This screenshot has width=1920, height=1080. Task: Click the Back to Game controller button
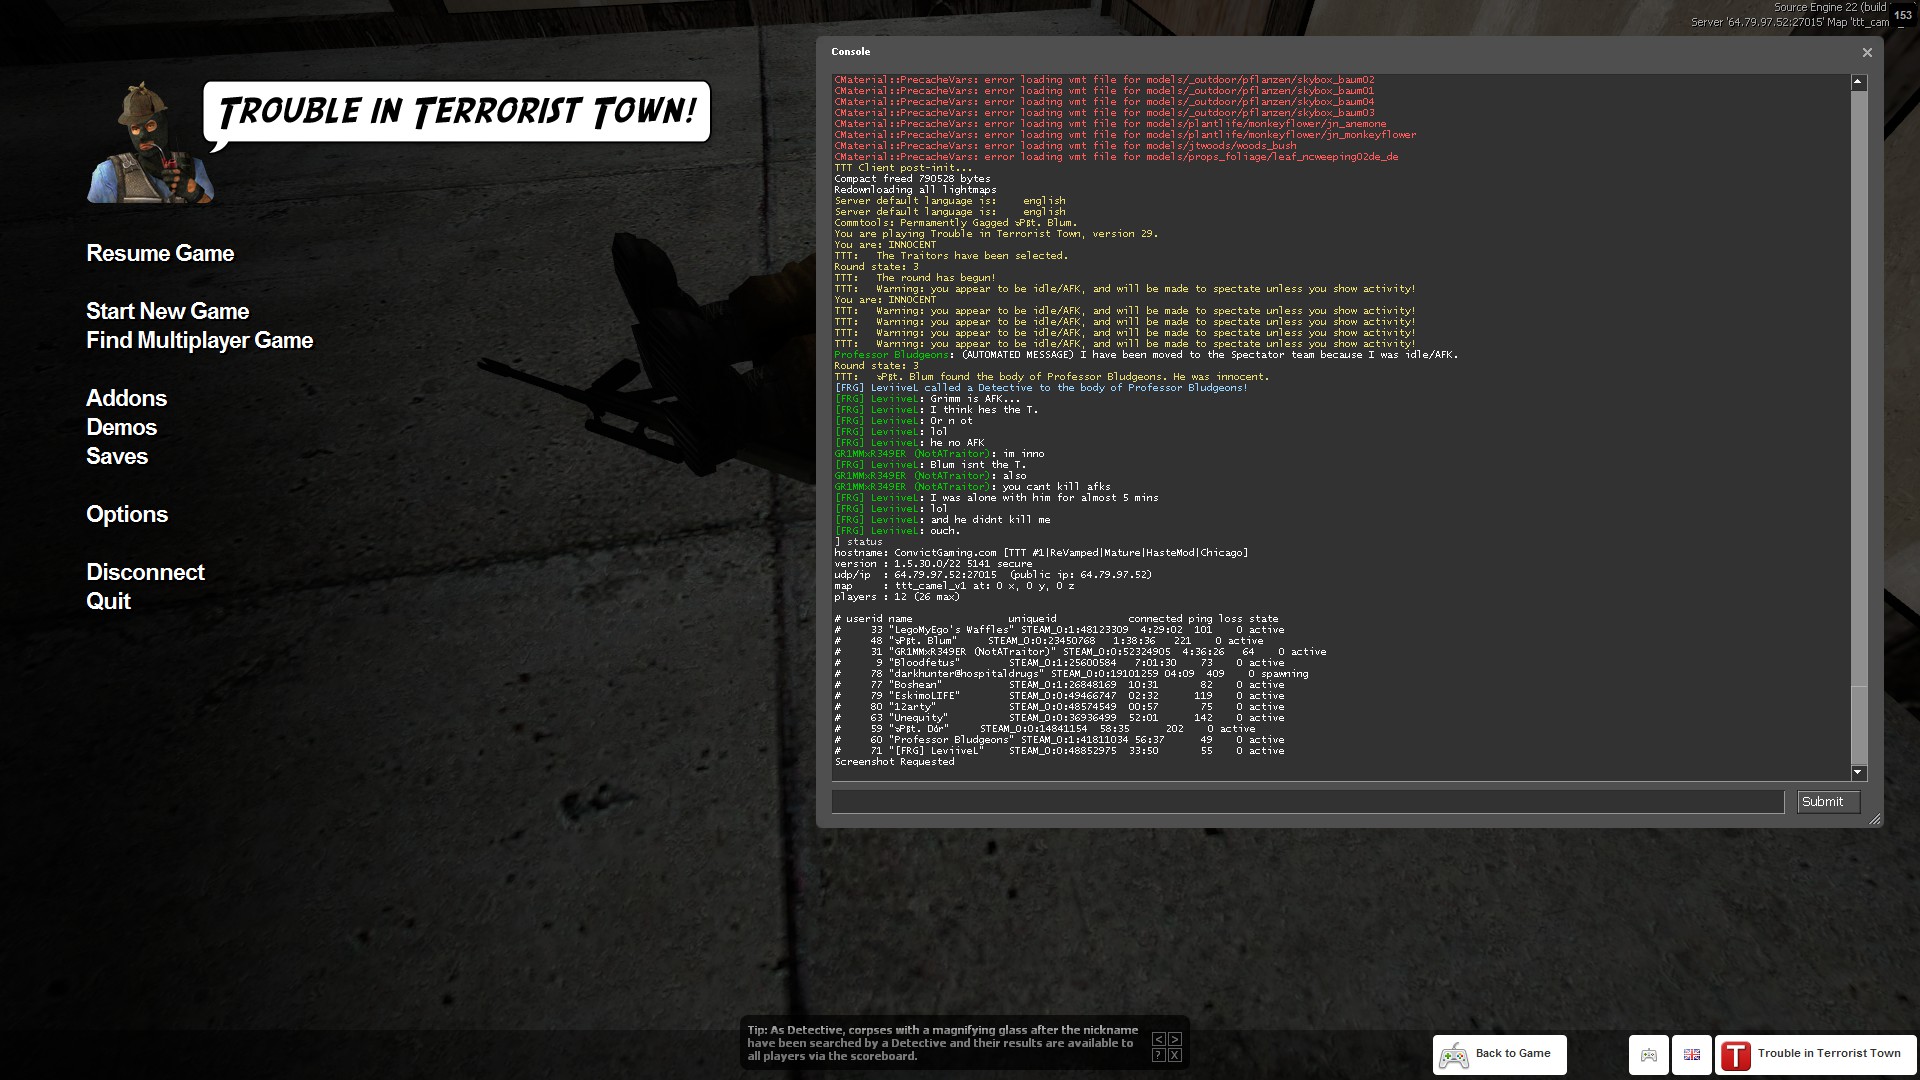click(x=1499, y=1054)
